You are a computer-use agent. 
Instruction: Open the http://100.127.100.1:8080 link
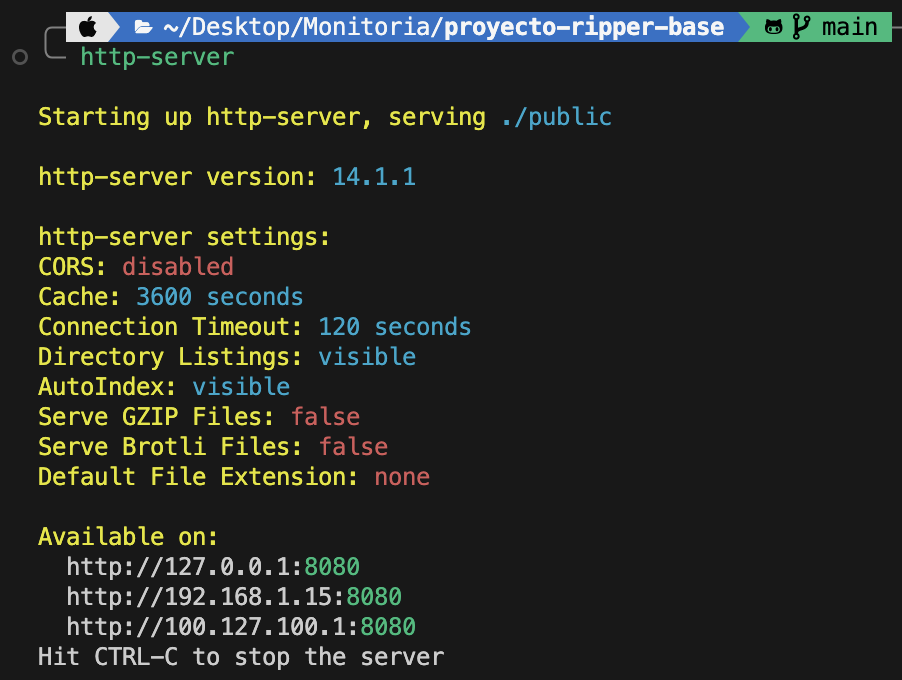point(241,627)
